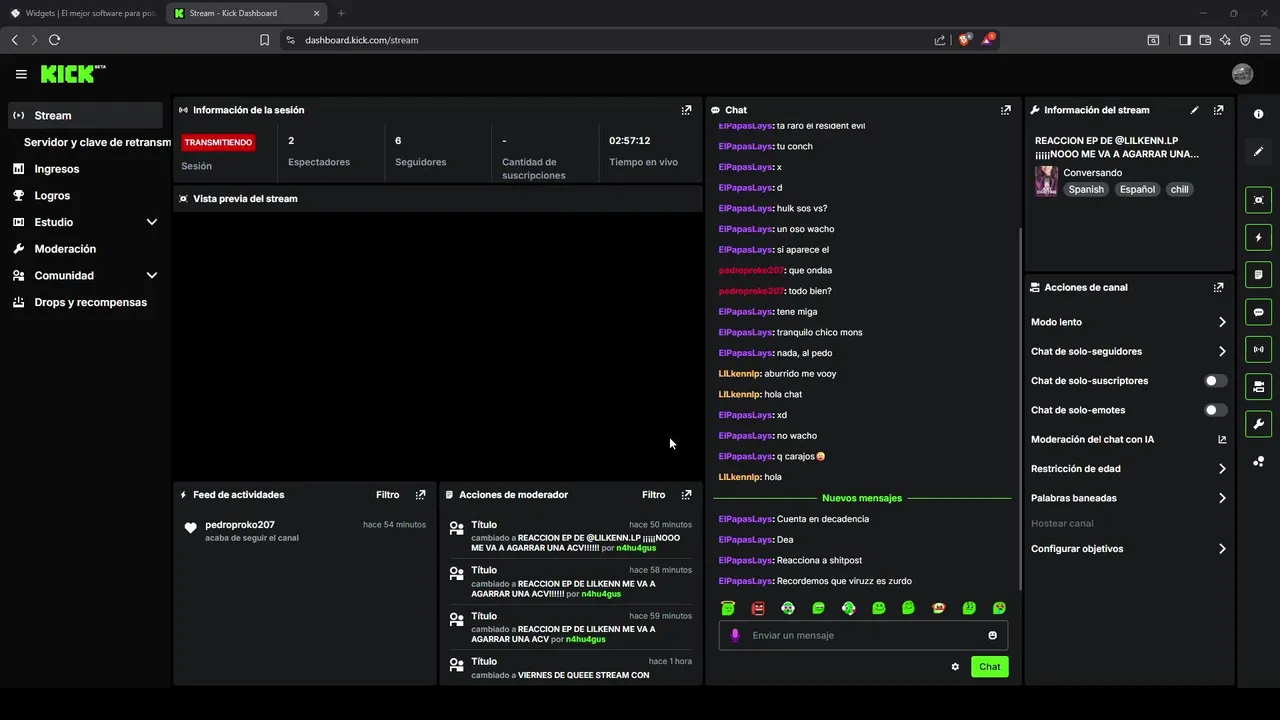Toggle the broadcast signal widget icon in right sidebar
The width and height of the screenshot is (1280, 720).
pos(1258,349)
